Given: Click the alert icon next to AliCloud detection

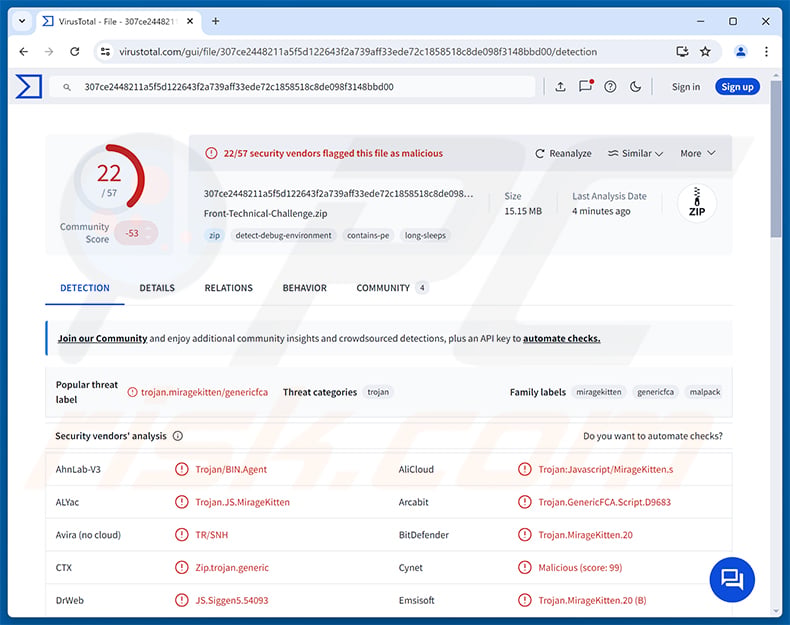Looking at the screenshot, I should (524, 469).
